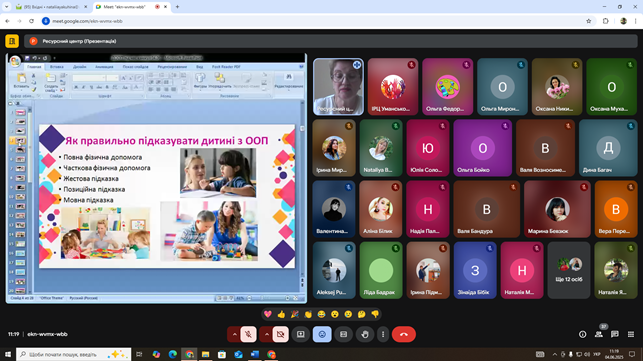
Task: Open more options three-dot menu
Action: click(383, 334)
